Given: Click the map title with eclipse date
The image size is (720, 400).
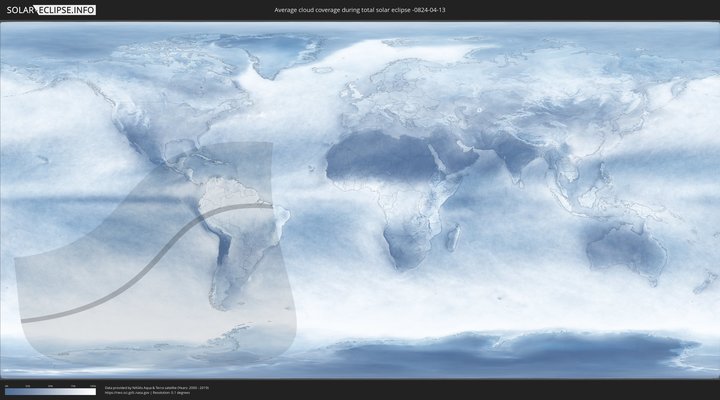Looking at the screenshot, I should 359,9.
